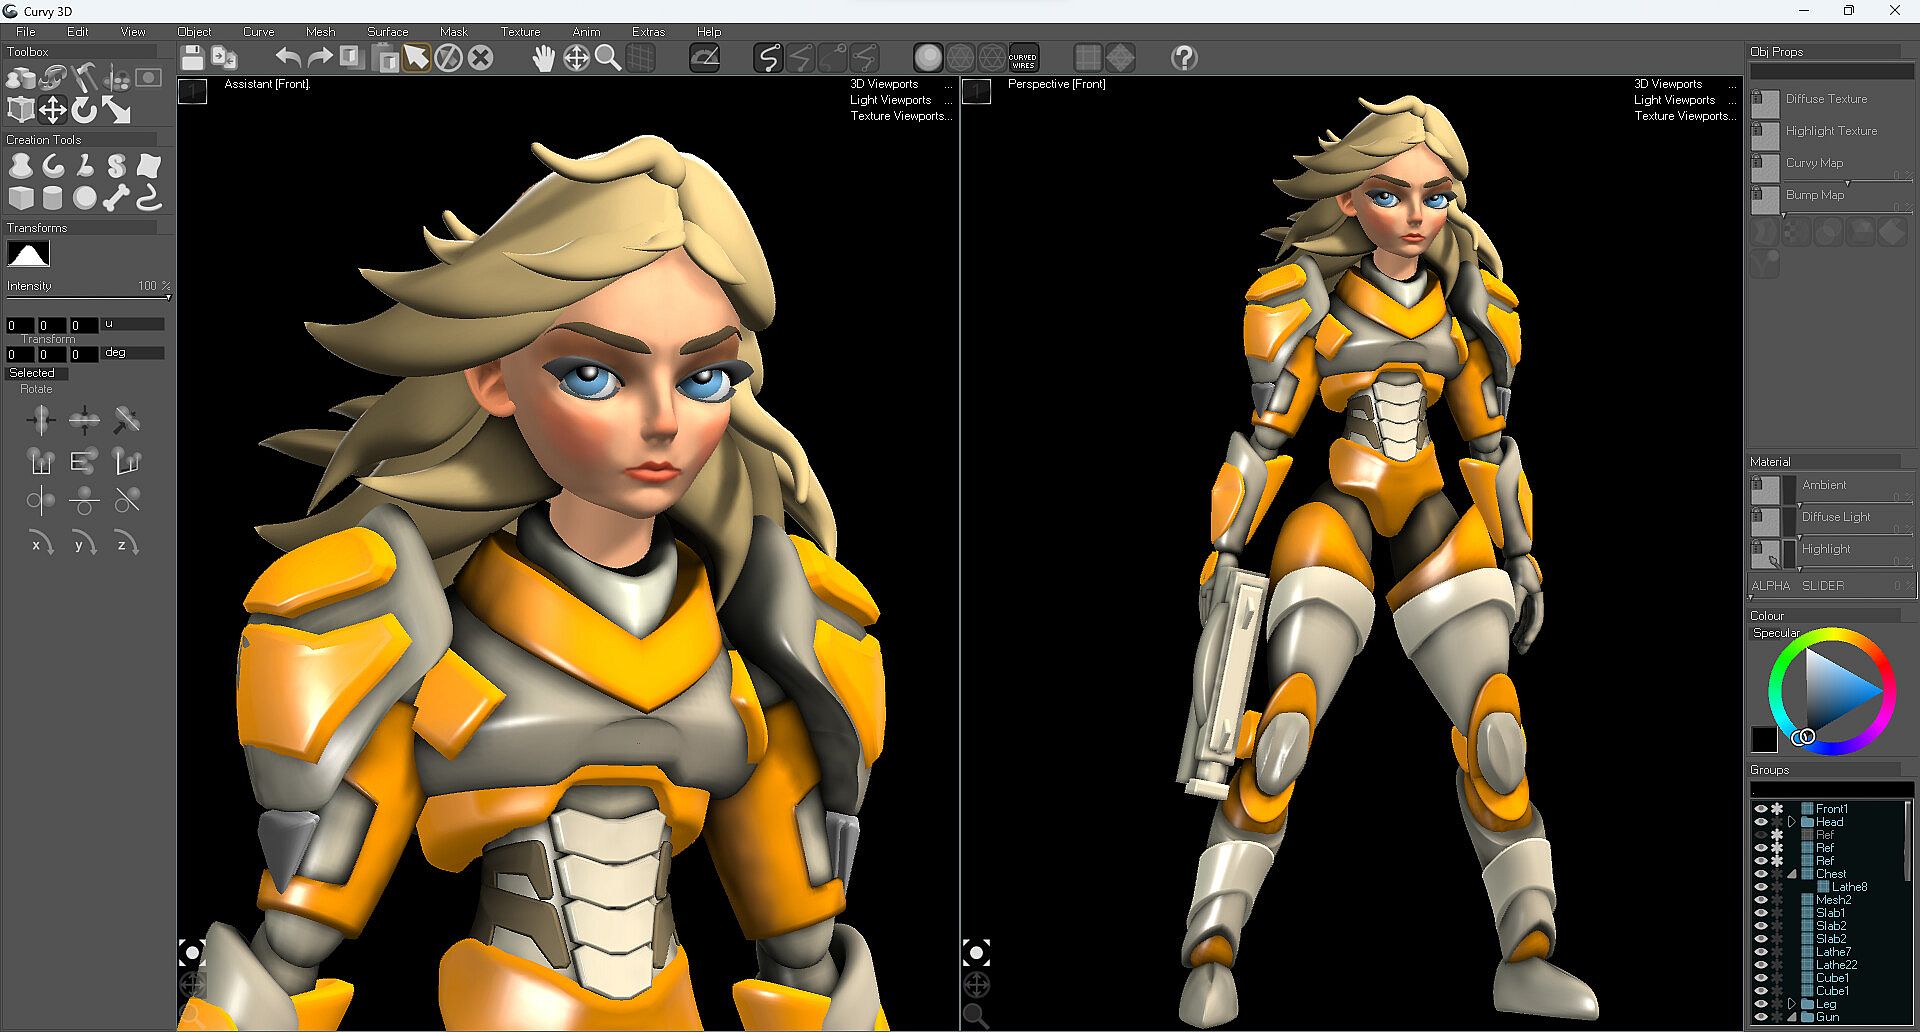The width and height of the screenshot is (1920, 1032).
Task: Expand the Leg group folder
Action: click(1792, 1004)
